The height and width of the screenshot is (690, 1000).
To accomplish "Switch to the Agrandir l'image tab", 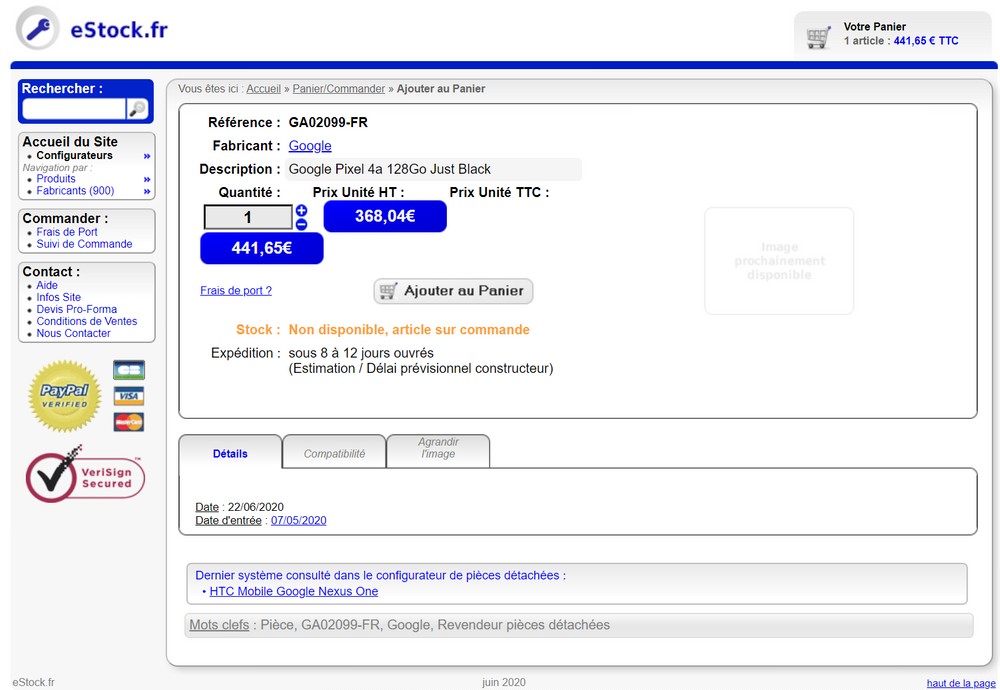I will (438, 448).
